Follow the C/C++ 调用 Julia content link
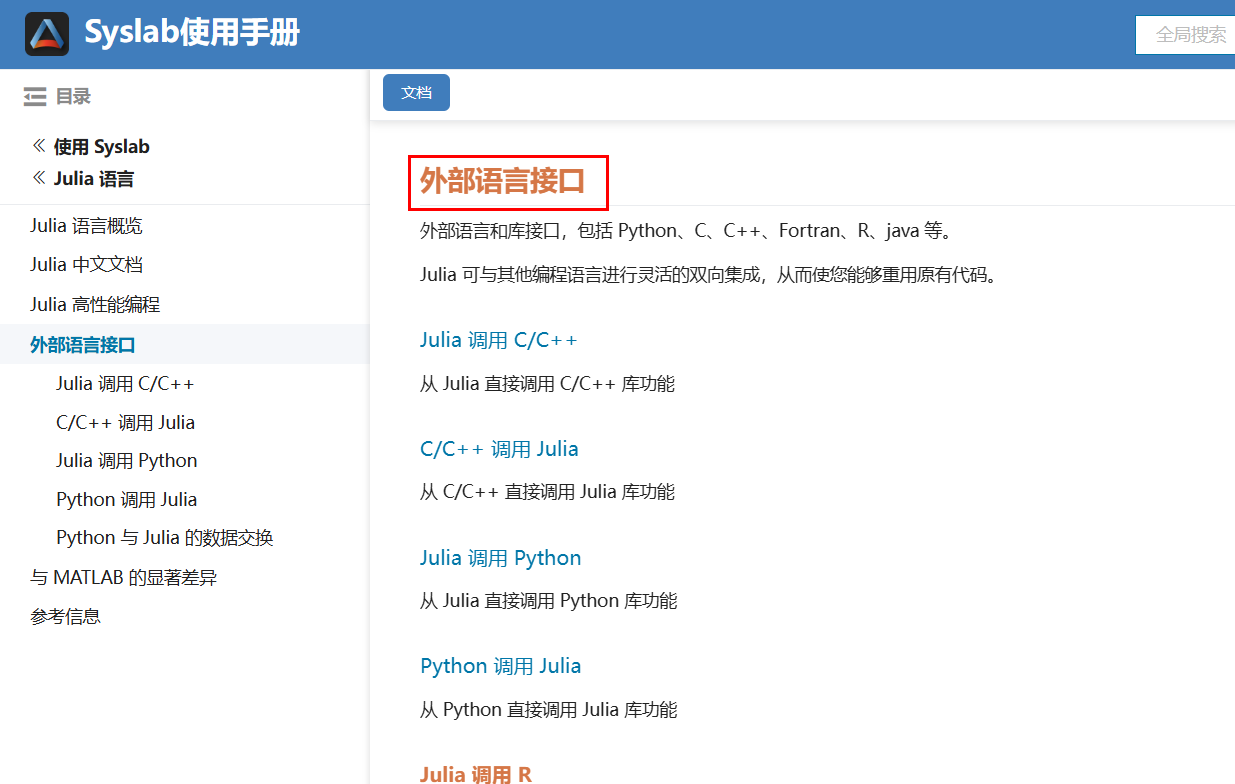This screenshot has width=1235, height=784. point(499,449)
